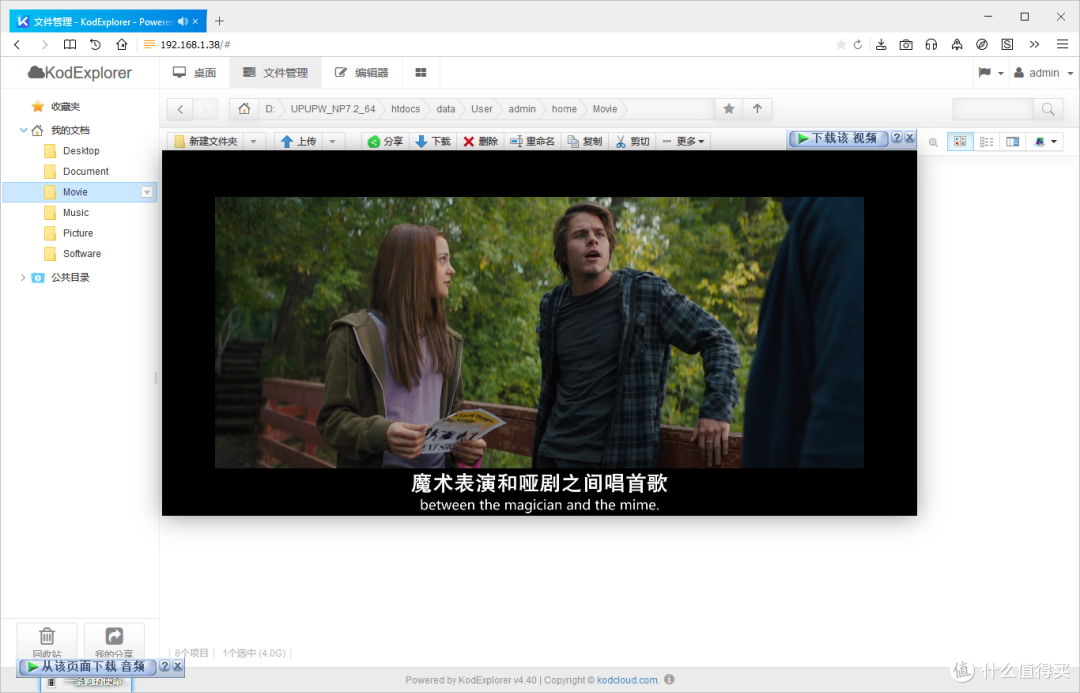The height and width of the screenshot is (693, 1080).
Task: Go up to parent folder
Action: (757, 109)
